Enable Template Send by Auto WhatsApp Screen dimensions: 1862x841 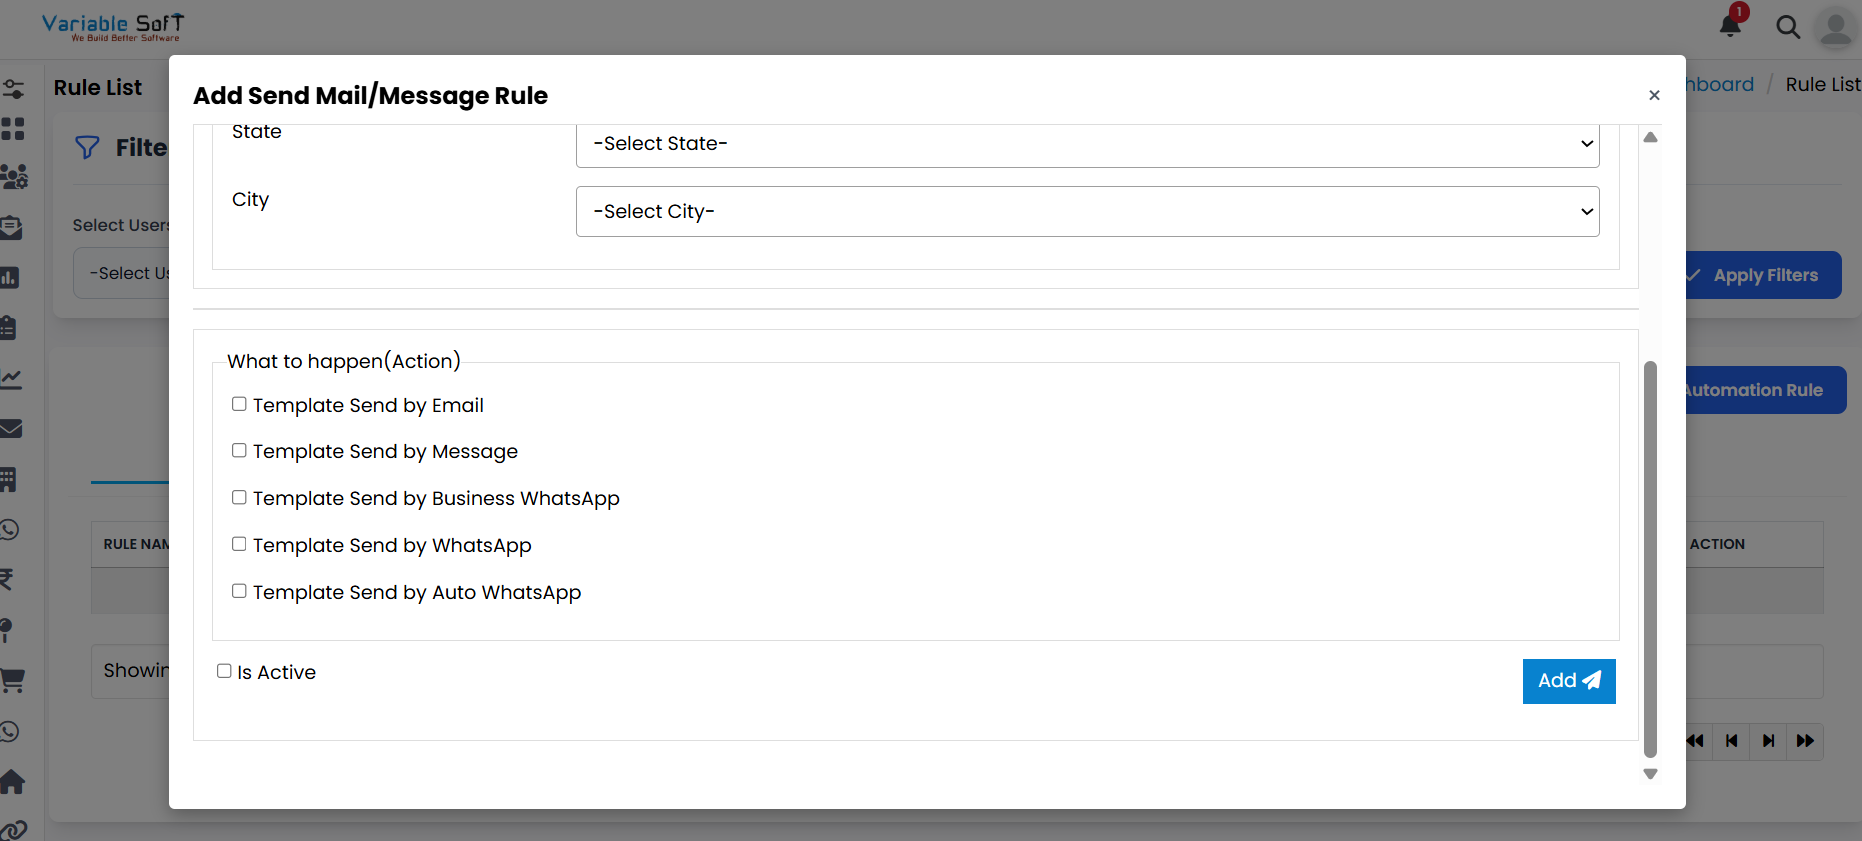(239, 591)
